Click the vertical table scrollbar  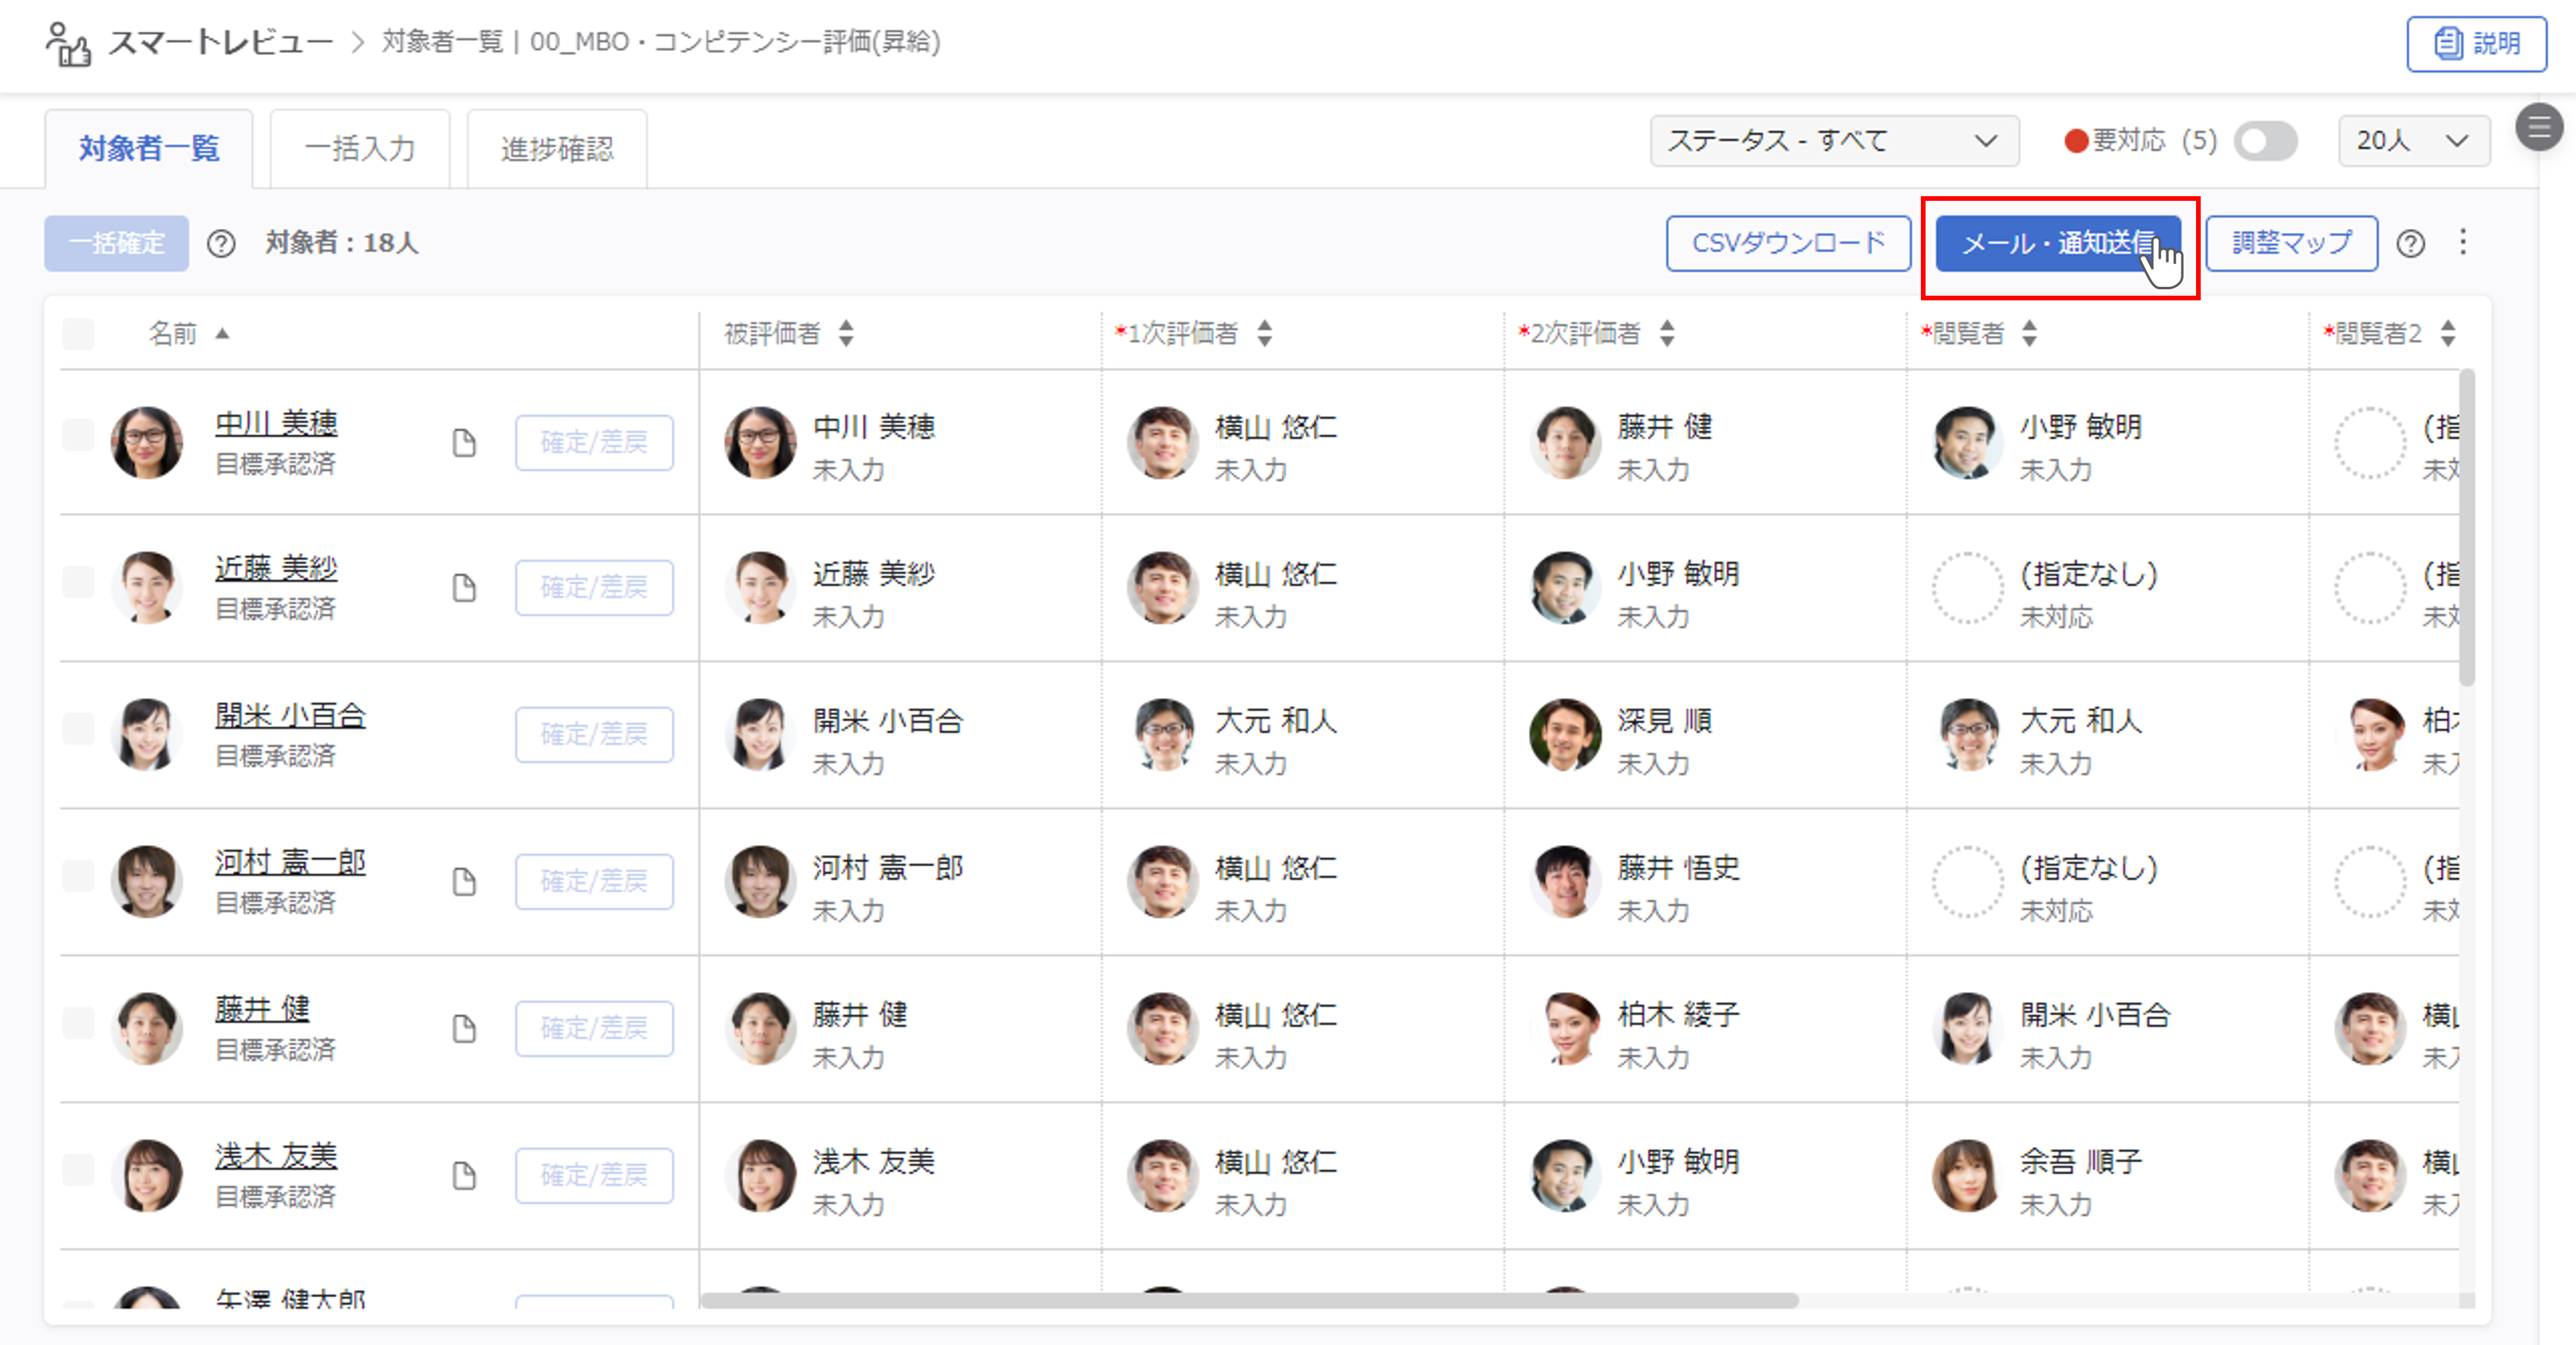(2467, 527)
